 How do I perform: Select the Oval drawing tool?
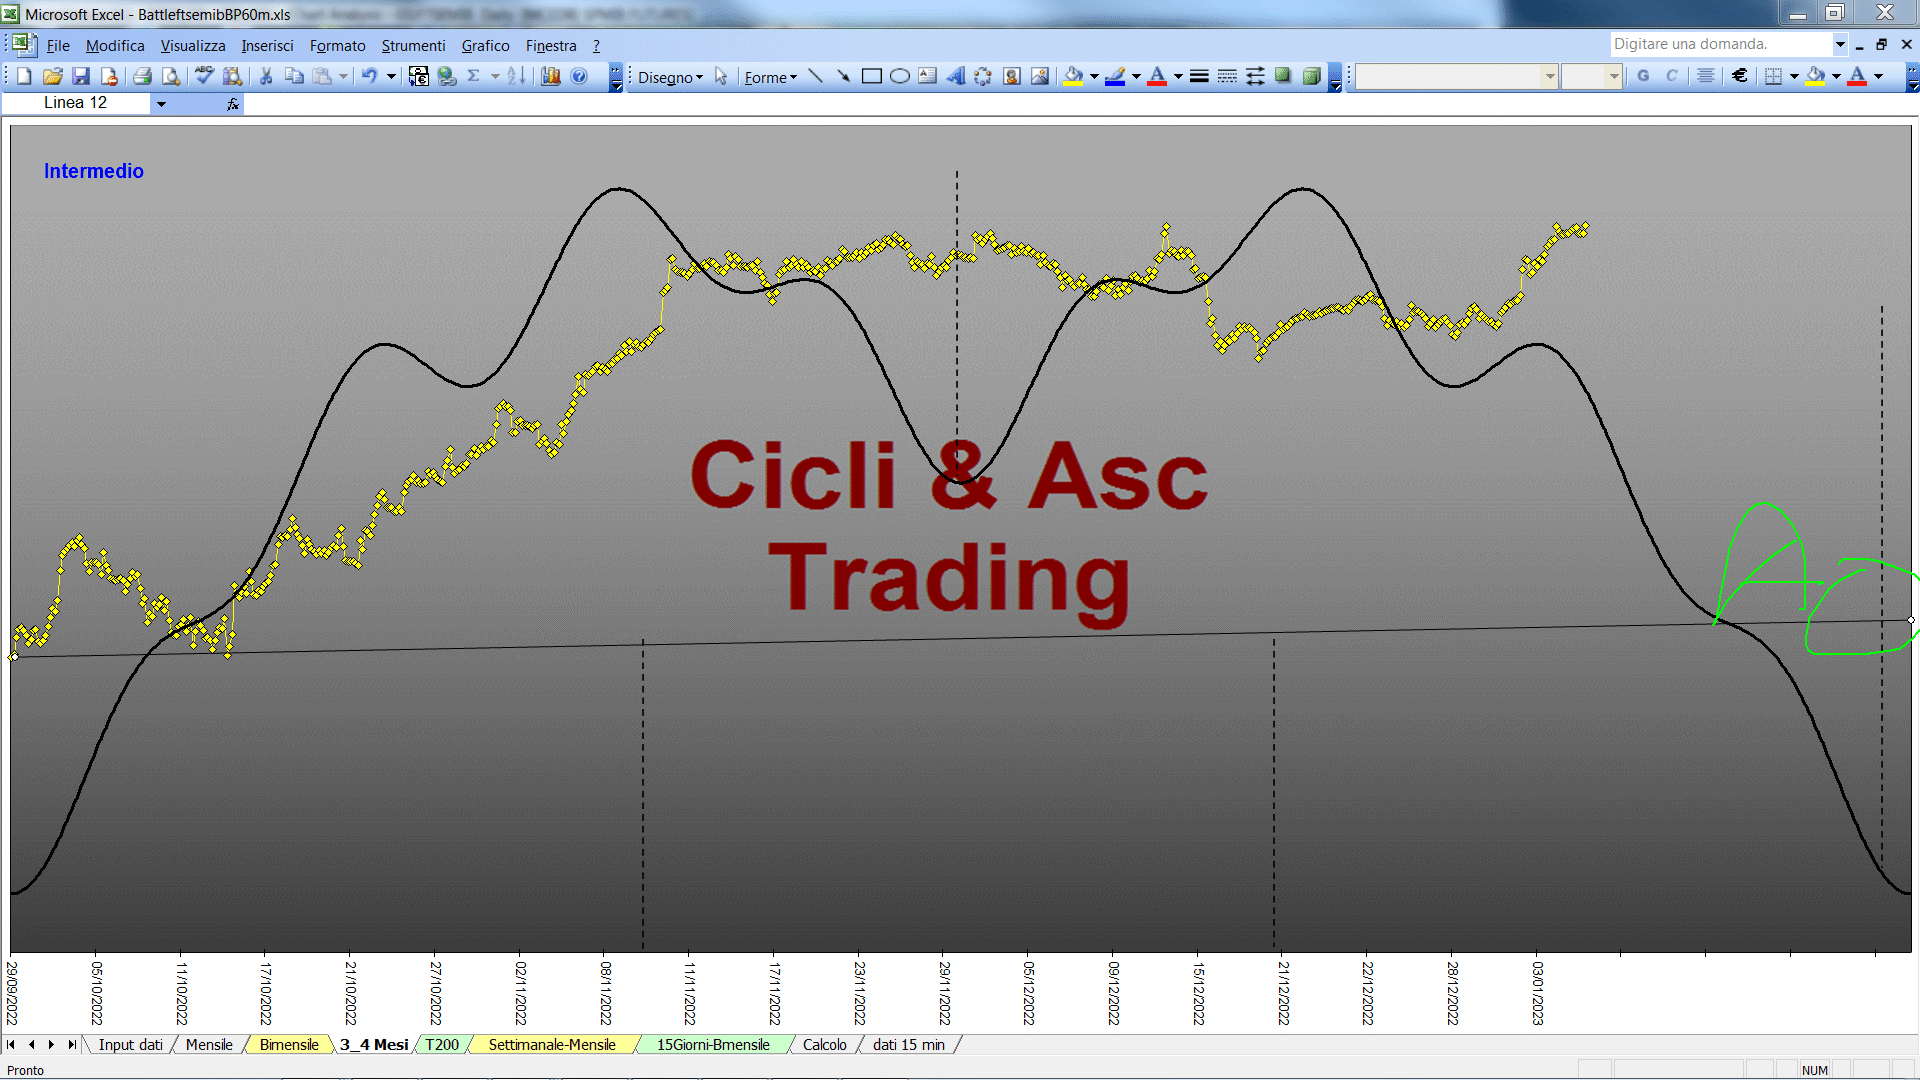tap(899, 77)
